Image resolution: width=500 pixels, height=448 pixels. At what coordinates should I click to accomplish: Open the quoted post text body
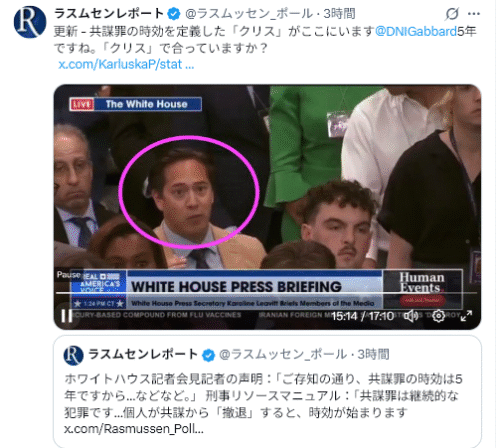[x=263, y=396]
